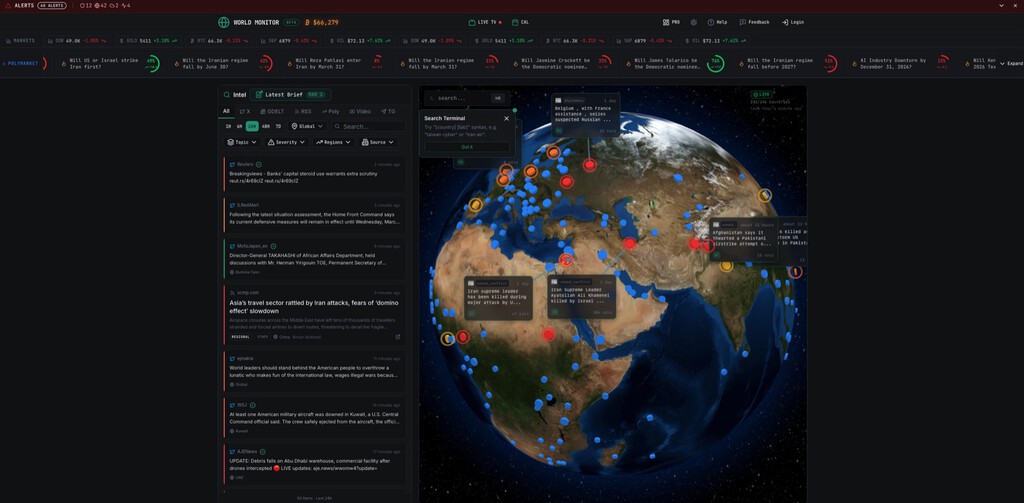This screenshot has width=1024, height=503.
Task: Click the Help question mark icon
Action: [x=711, y=22]
